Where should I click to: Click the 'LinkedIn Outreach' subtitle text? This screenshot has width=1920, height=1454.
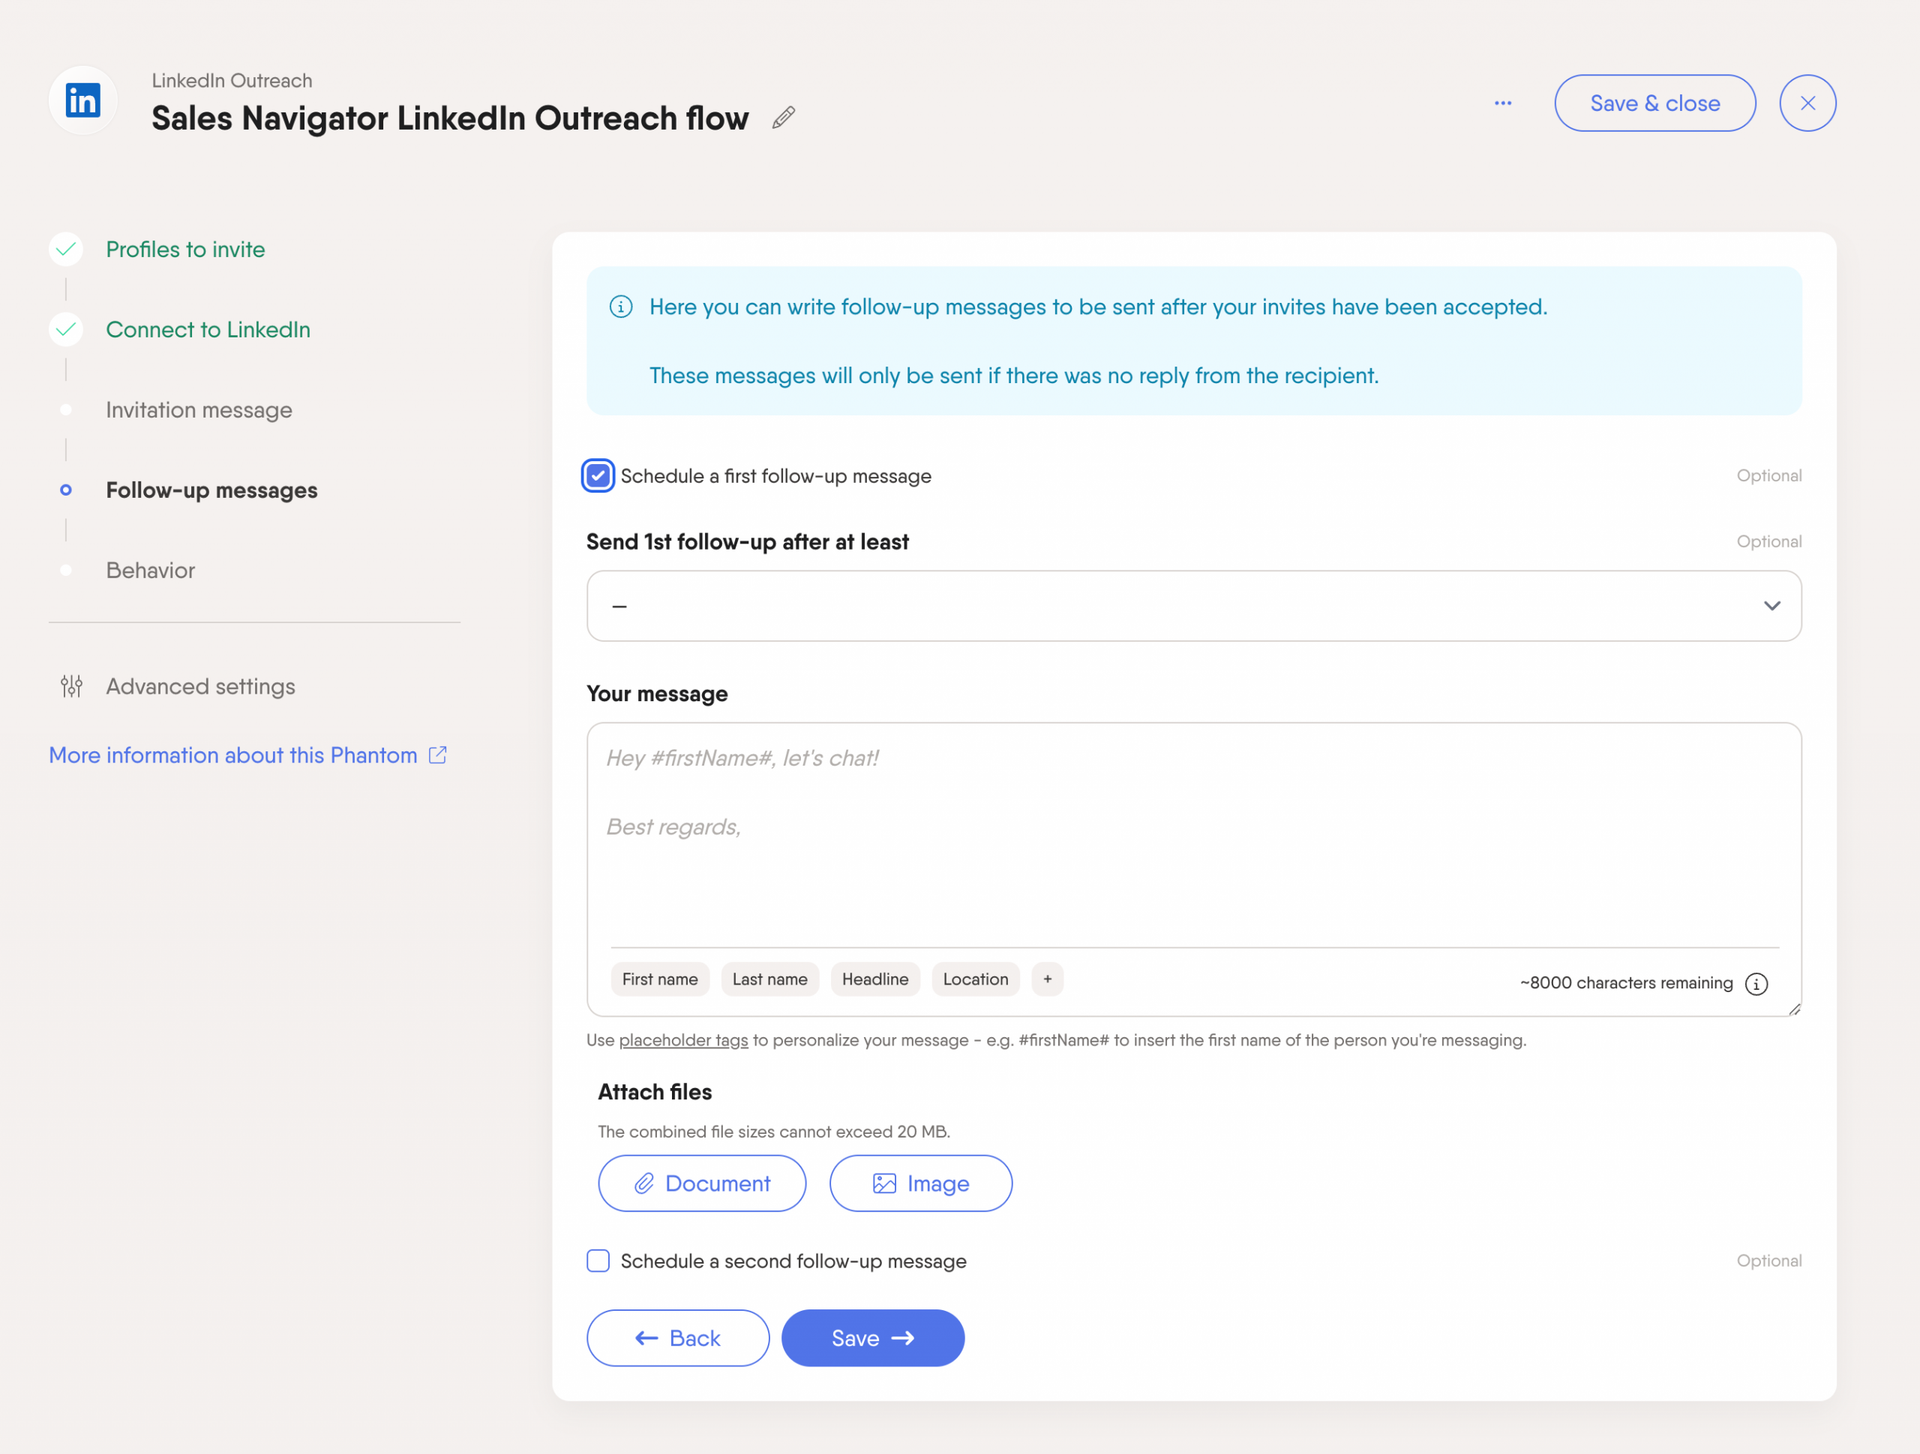[x=232, y=80]
